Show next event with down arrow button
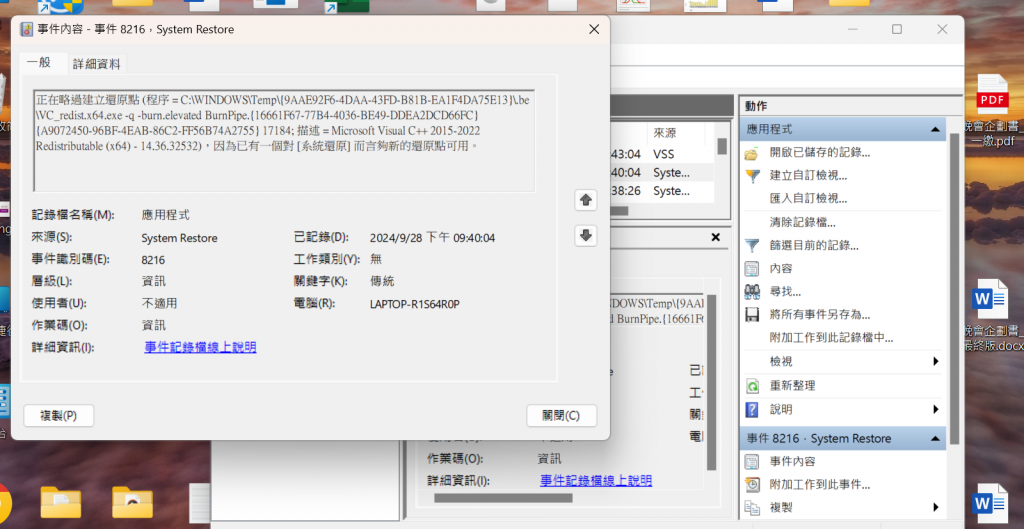 coord(586,235)
